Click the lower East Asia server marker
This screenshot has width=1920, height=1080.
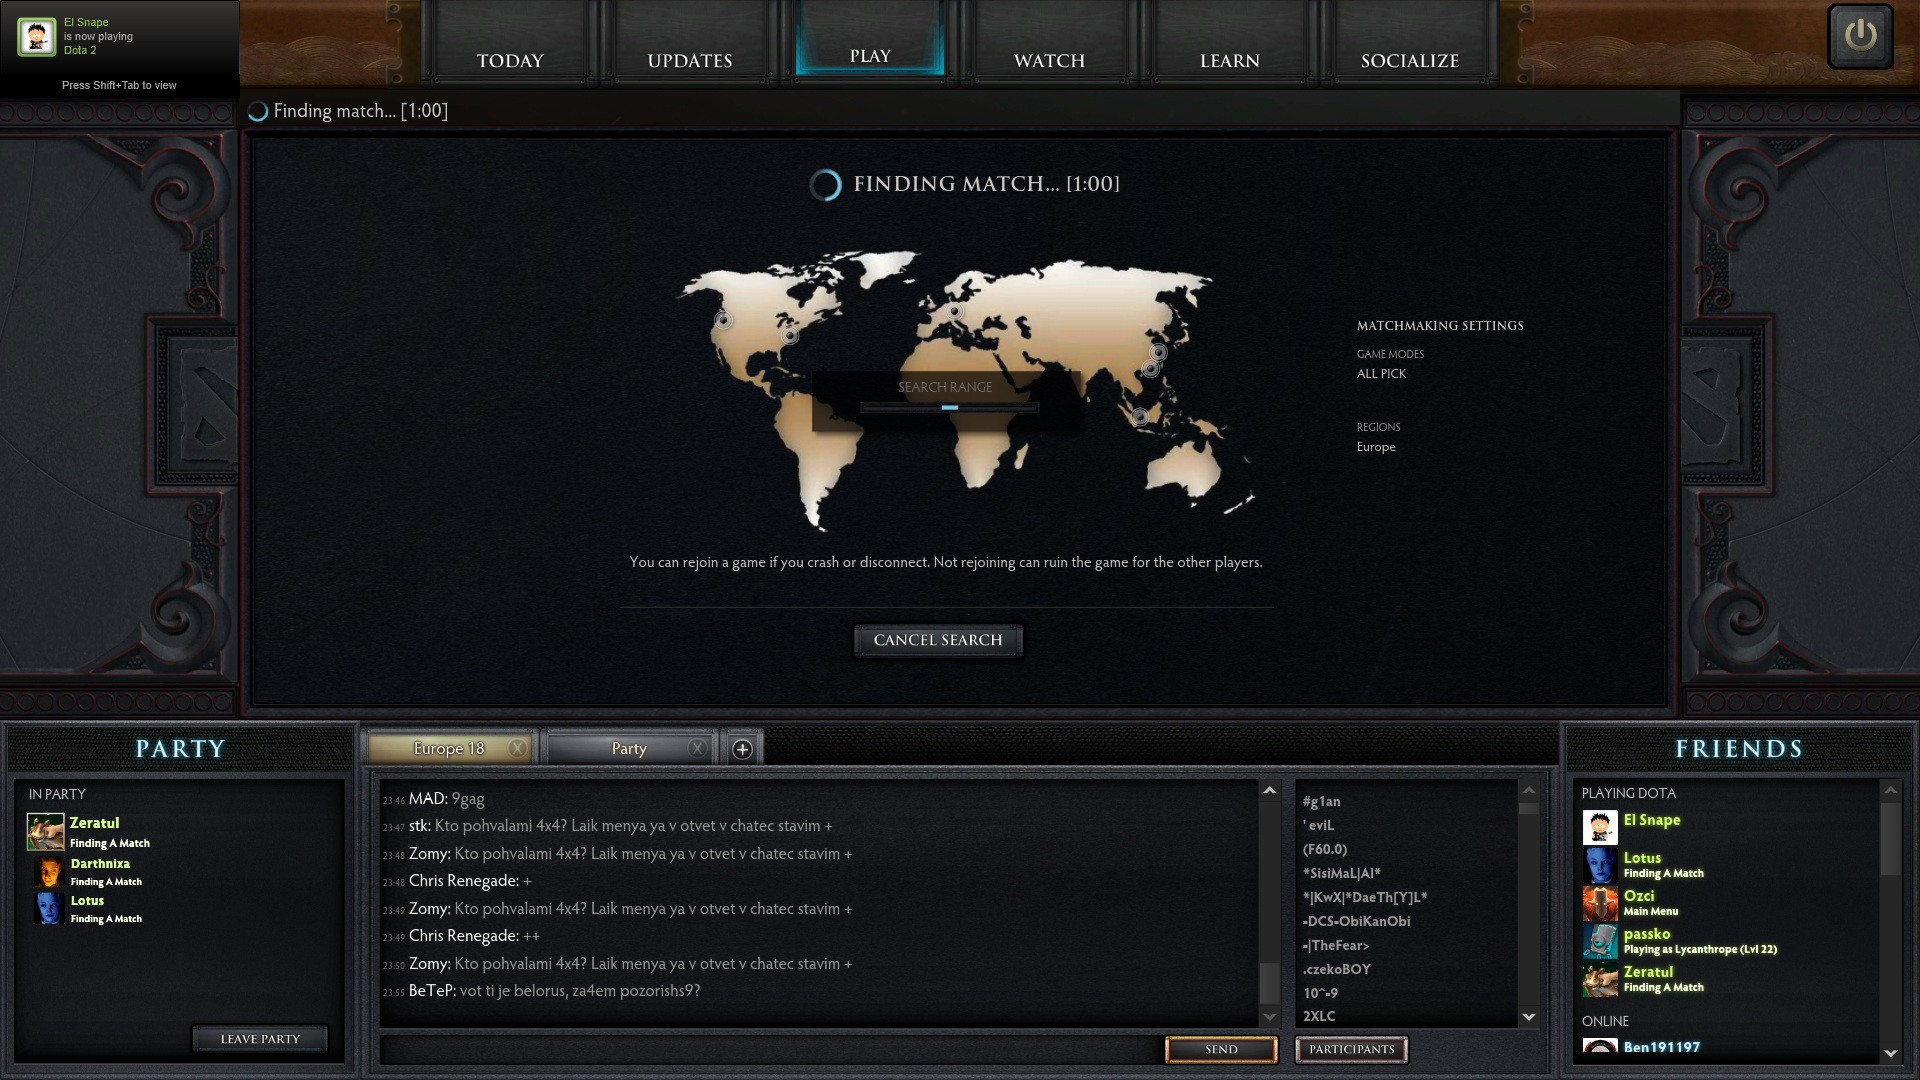[1150, 369]
